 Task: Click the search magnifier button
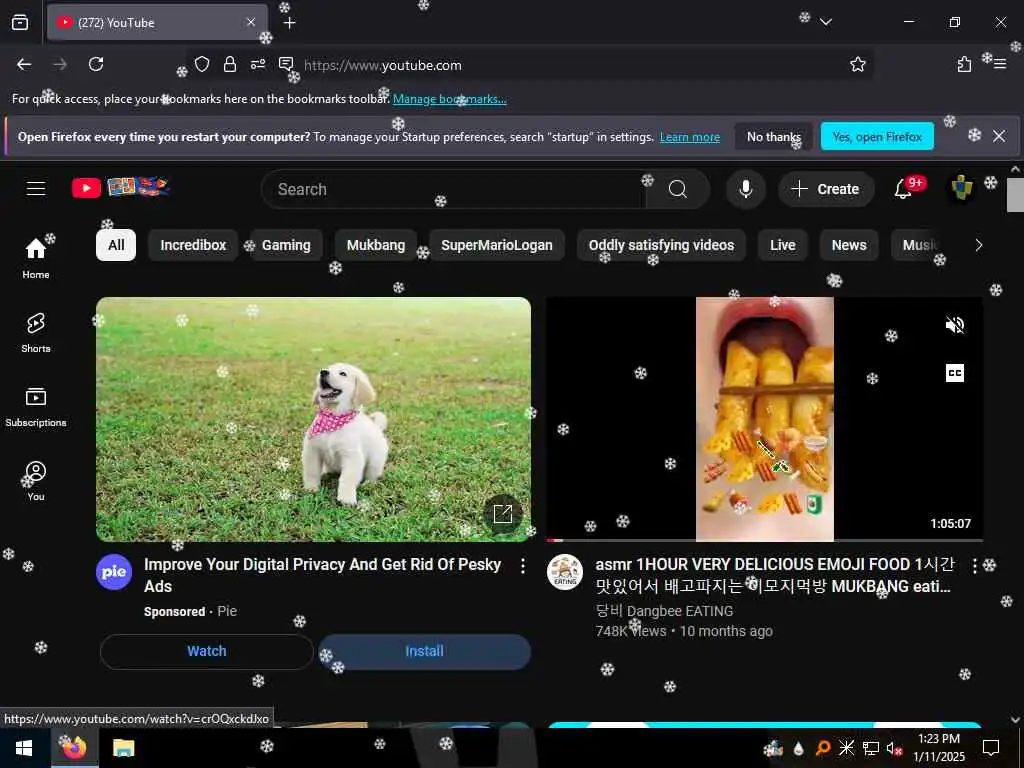tap(678, 189)
